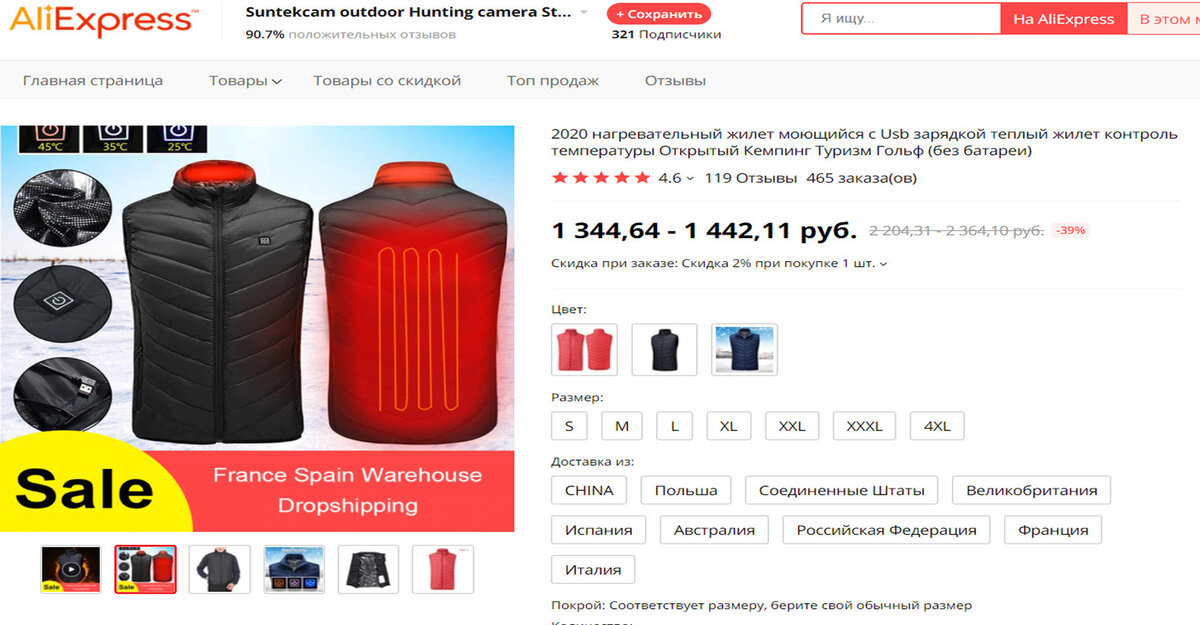Open the Товары dropdown menu
This screenshot has height=625, width=1200.
[245, 81]
